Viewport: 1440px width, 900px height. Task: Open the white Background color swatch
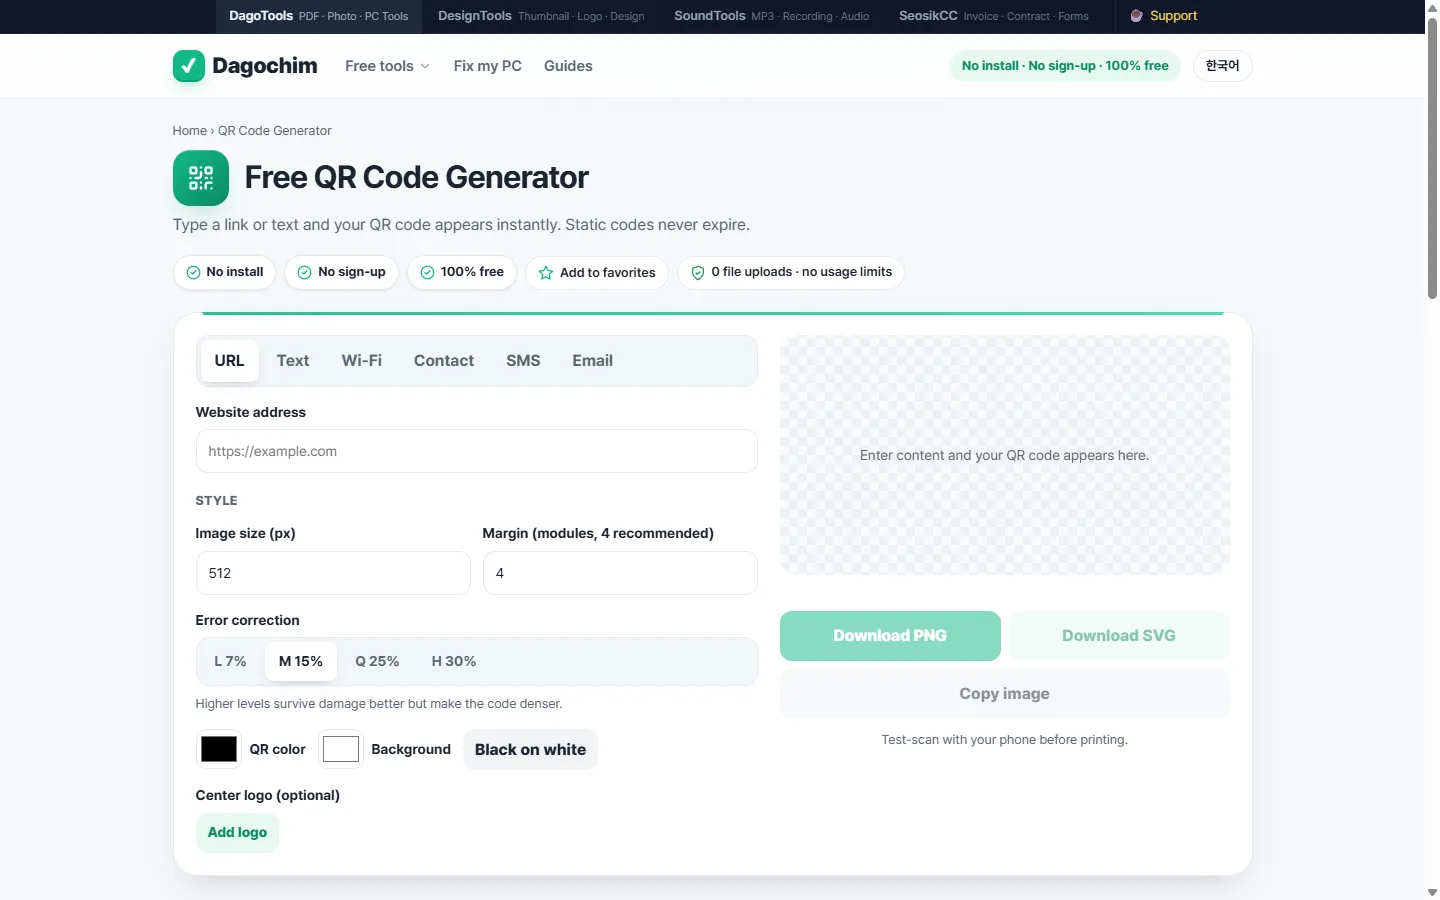pos(341,749)
